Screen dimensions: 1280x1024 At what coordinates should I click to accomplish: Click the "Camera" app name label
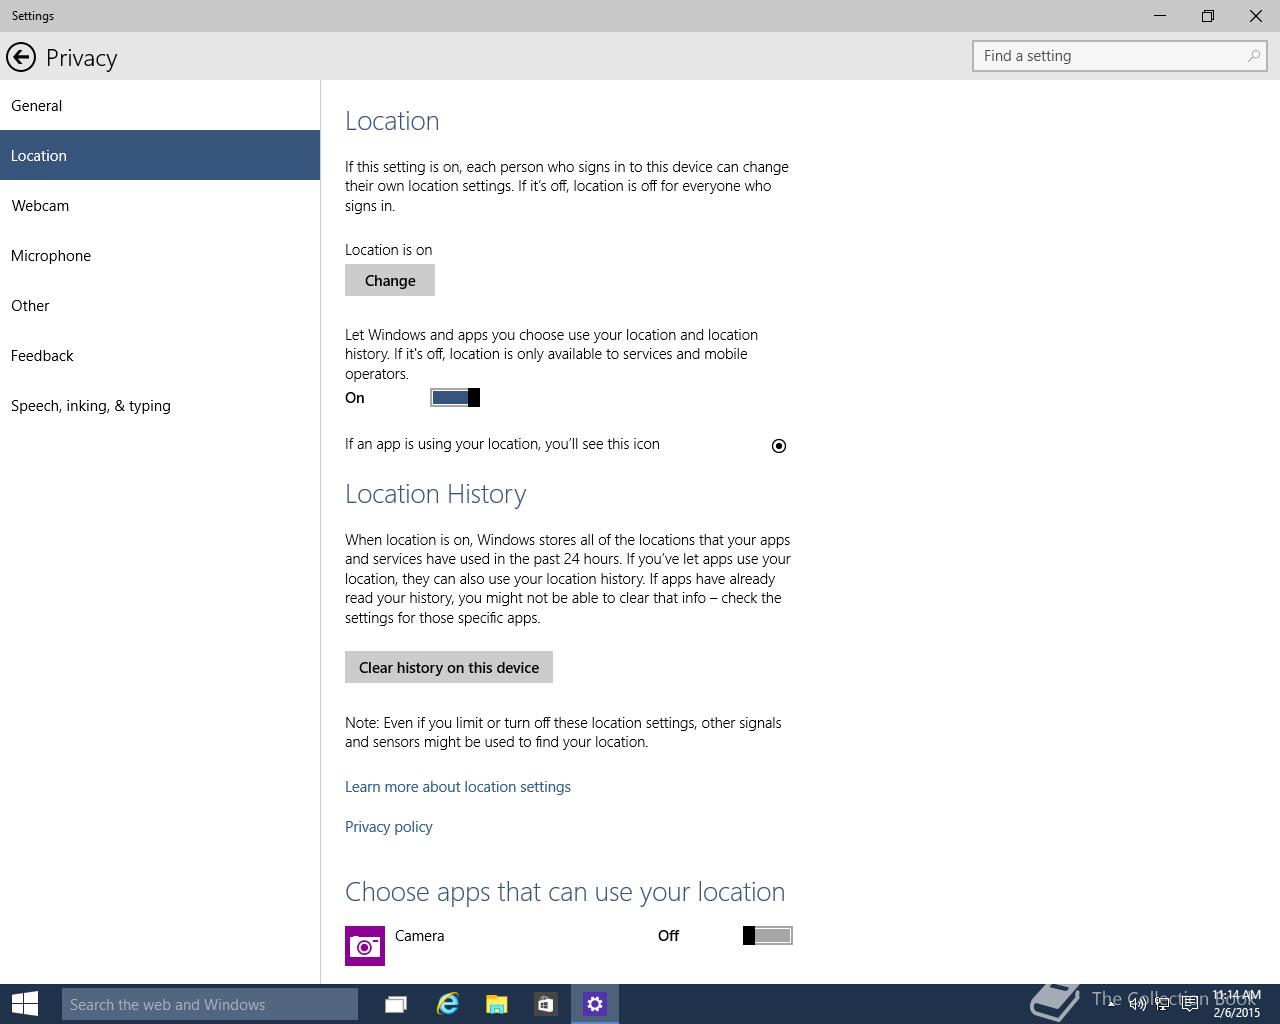[420, 936]
